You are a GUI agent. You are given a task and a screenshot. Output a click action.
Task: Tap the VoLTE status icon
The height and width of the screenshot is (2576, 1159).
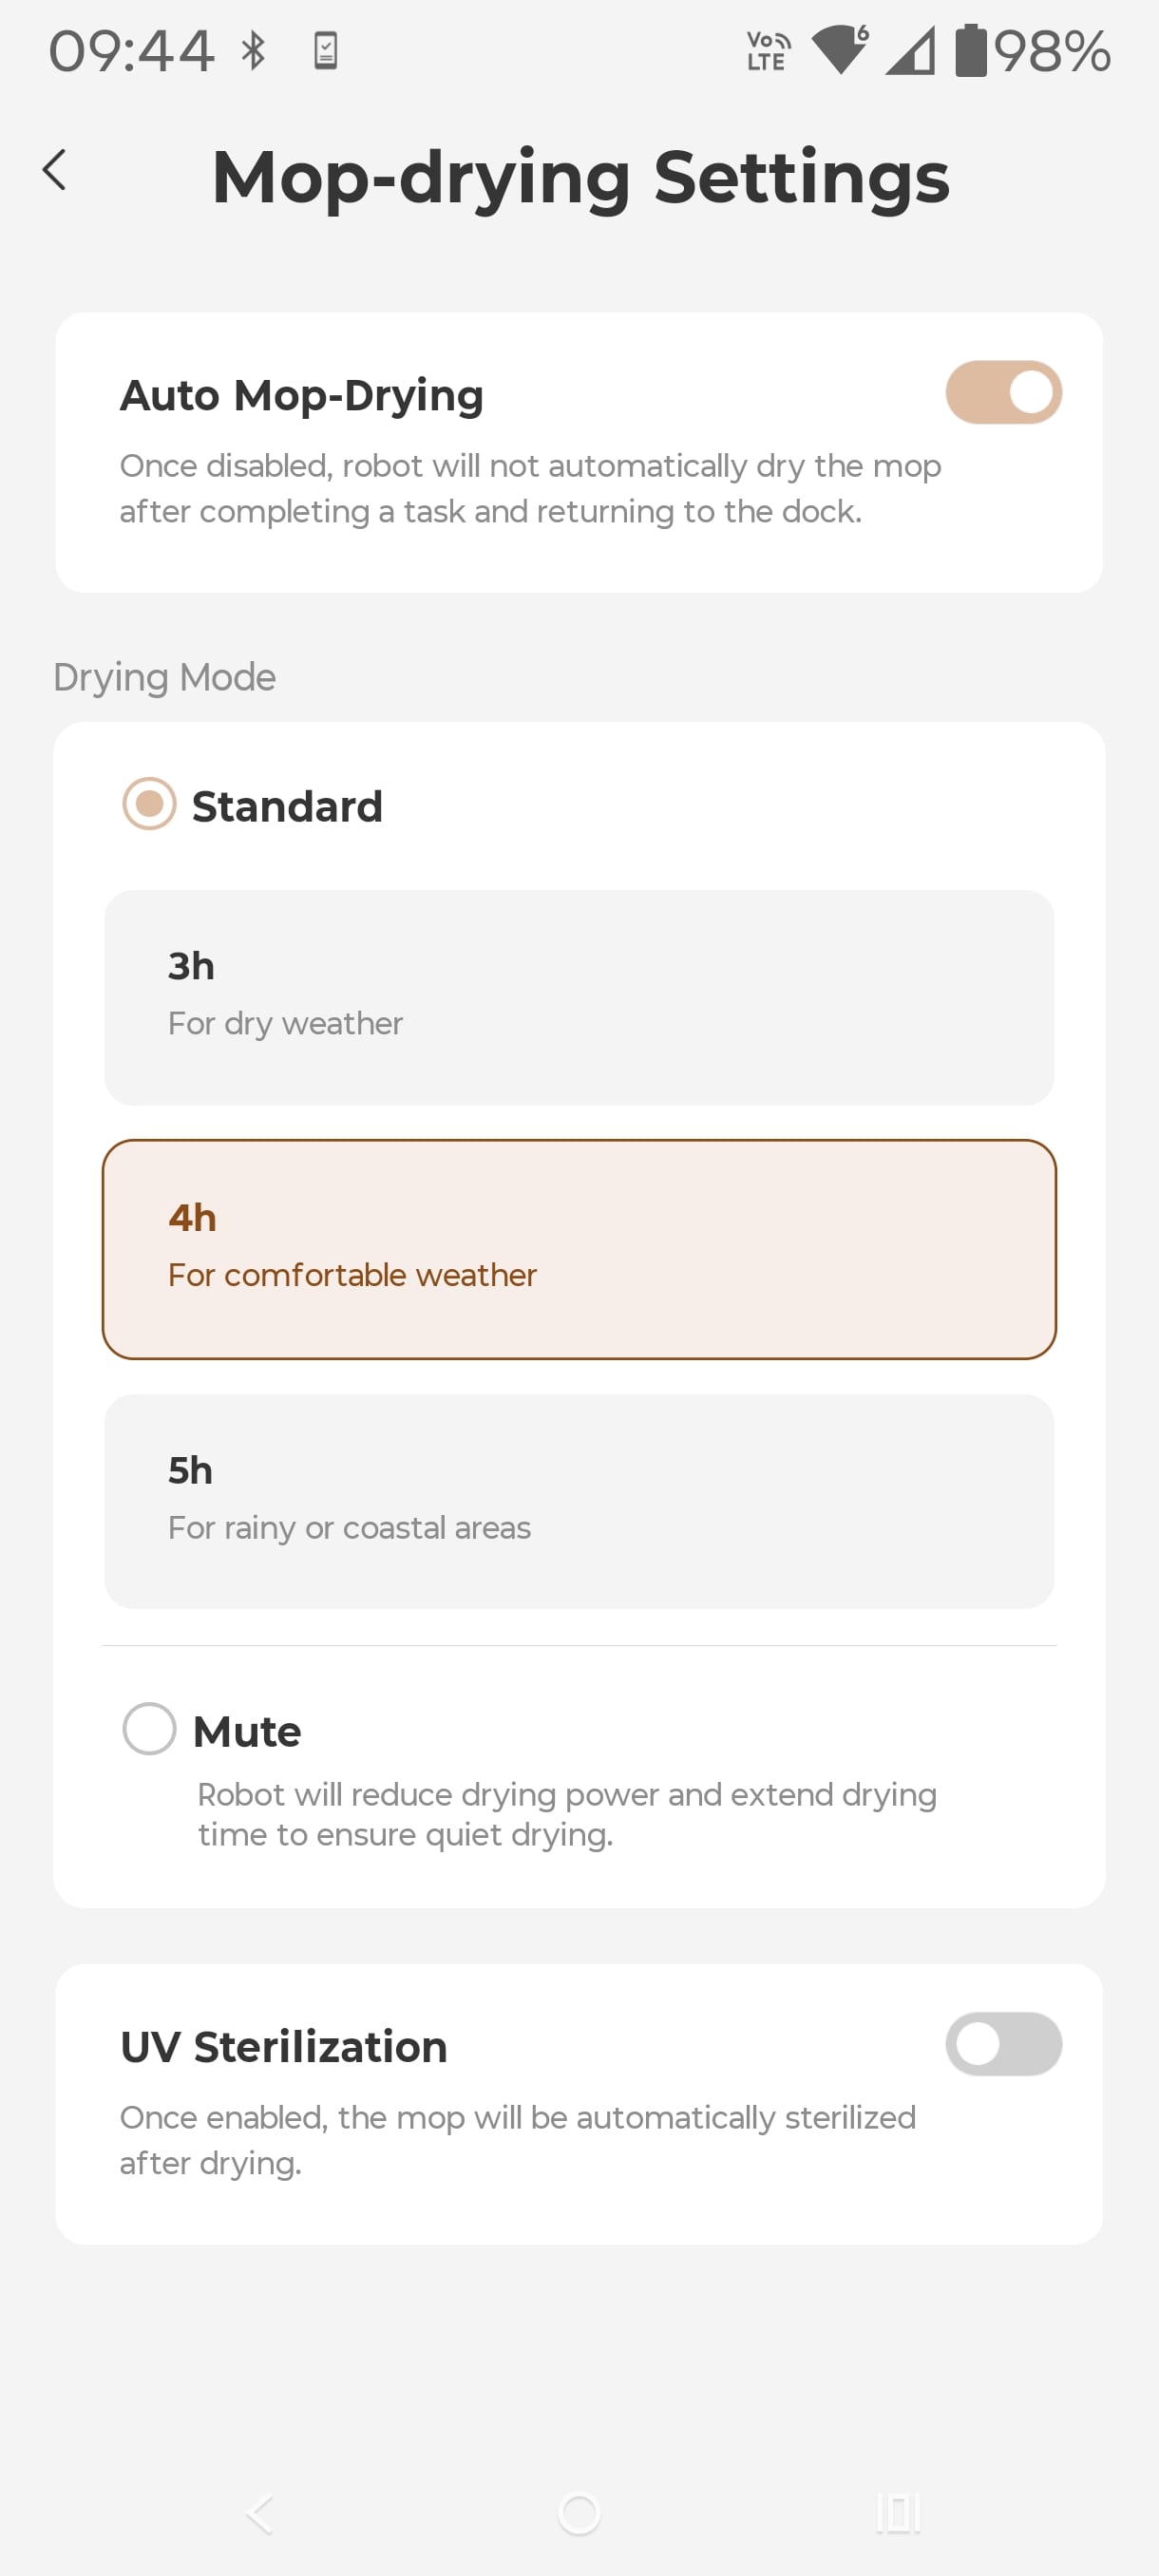pos(768,51)
